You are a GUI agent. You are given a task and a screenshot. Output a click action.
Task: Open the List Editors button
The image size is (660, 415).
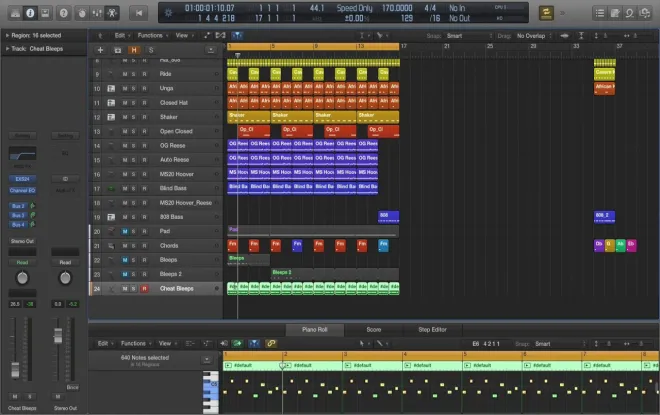(600, 13)
